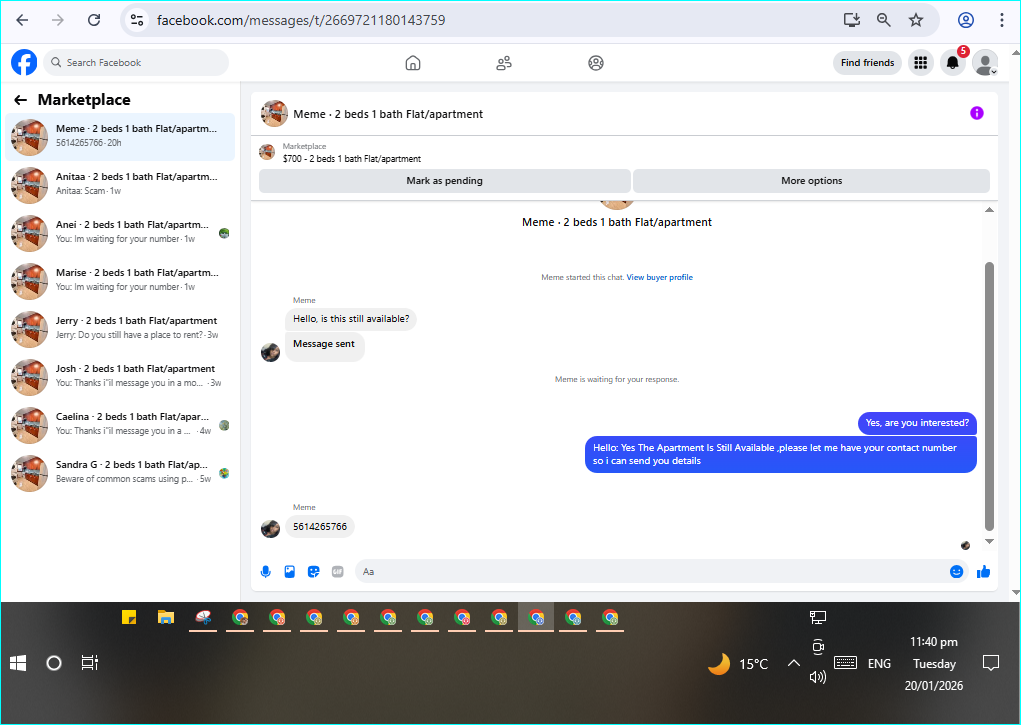Viewport: 1021px width, 725px height.
Task: Open the Friends icon in top navigation
Action: point(504,63)
